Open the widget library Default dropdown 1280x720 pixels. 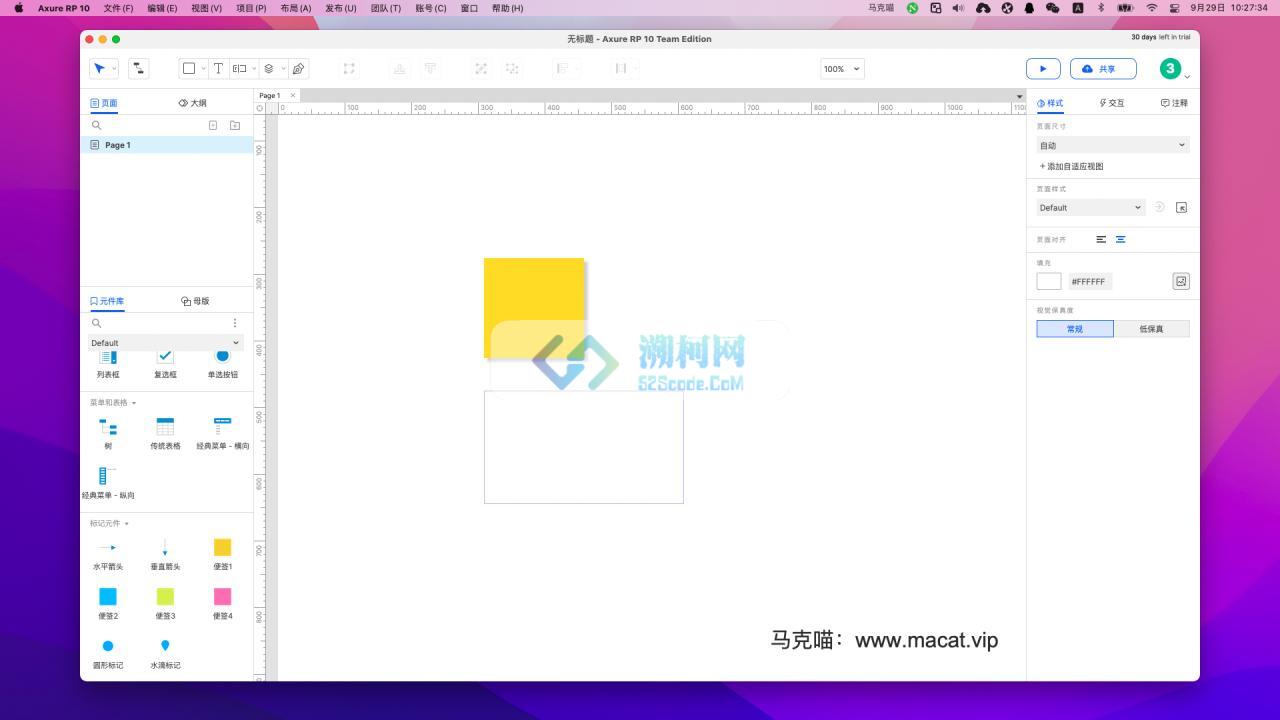point(165,343)
